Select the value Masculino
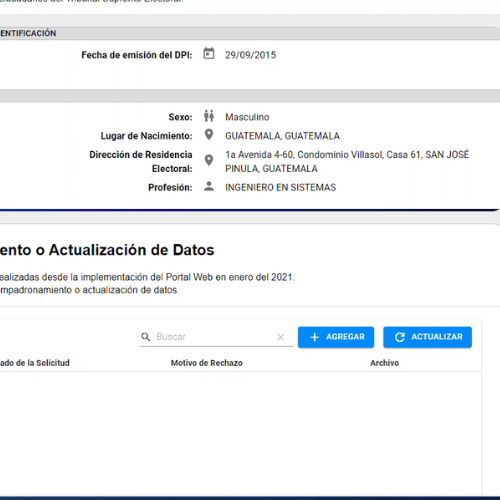This screenshot has width=500, height=500. tap(247, 117)
